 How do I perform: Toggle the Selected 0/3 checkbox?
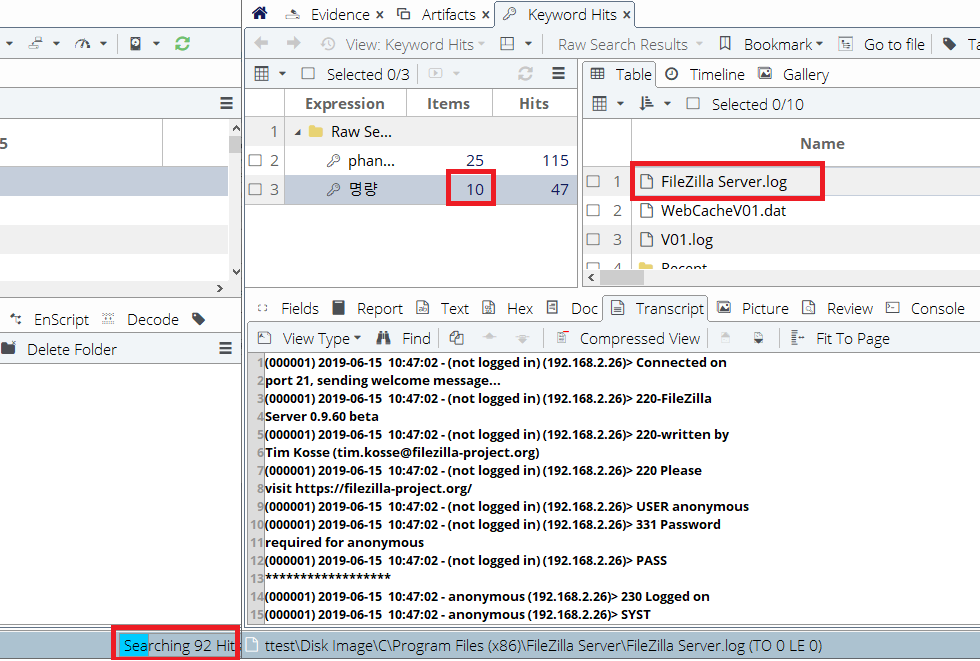(308, 74)
